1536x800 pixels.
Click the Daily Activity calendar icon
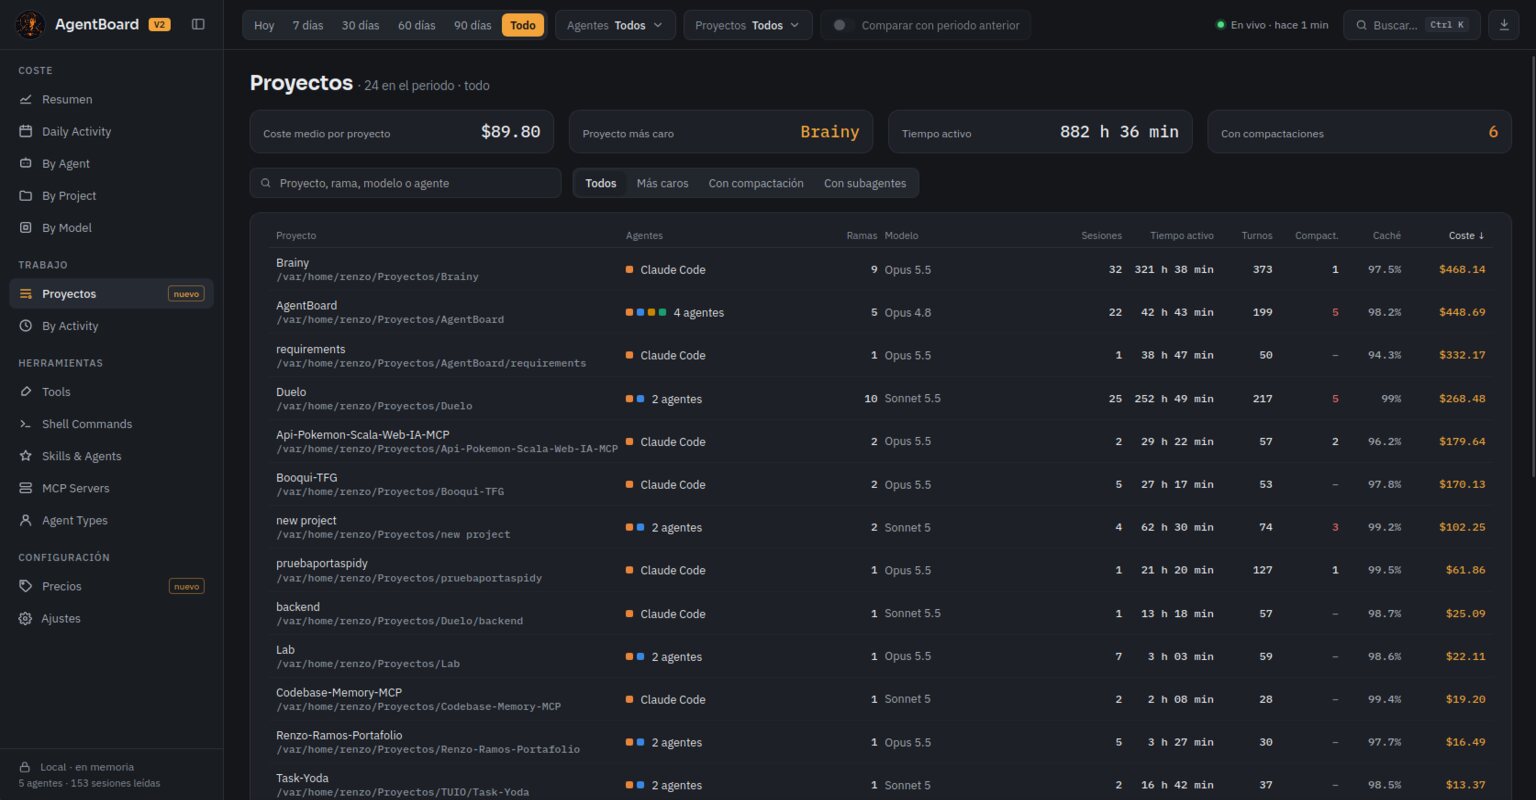click(x=26, y=132)
